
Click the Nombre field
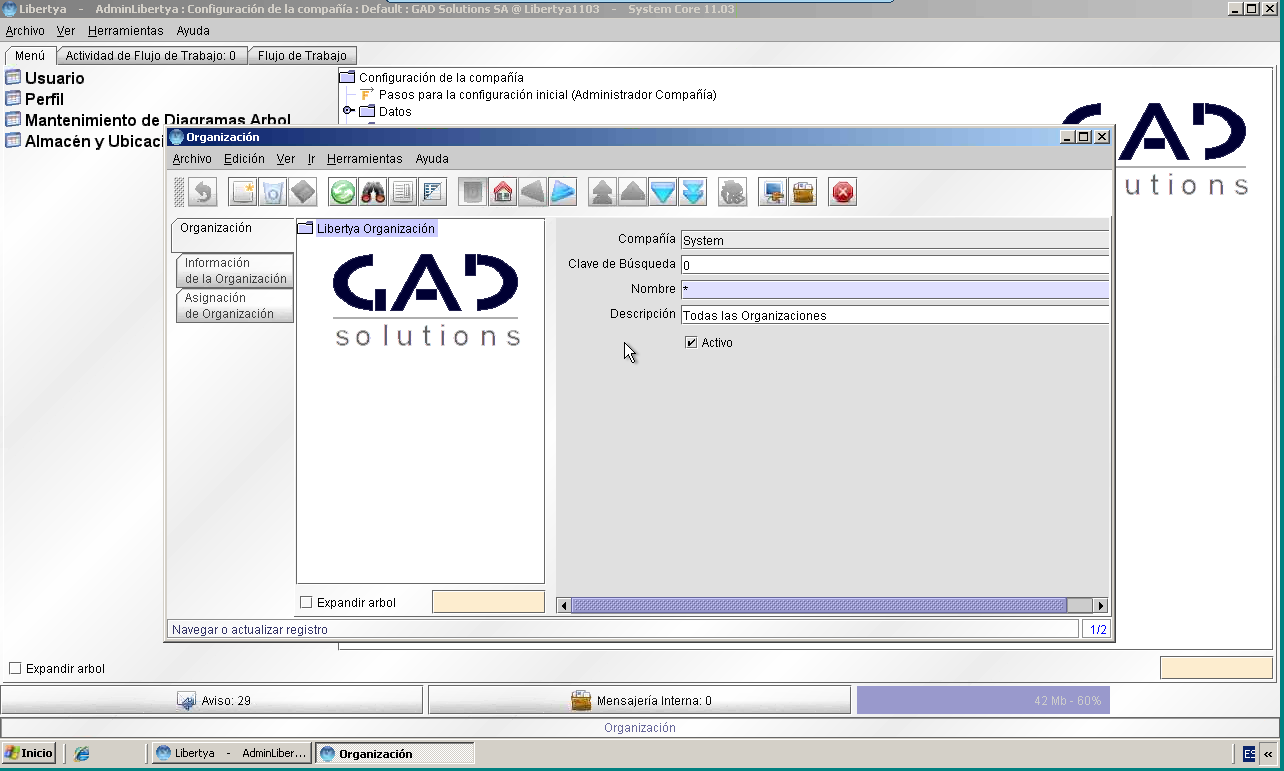[895, 290]
